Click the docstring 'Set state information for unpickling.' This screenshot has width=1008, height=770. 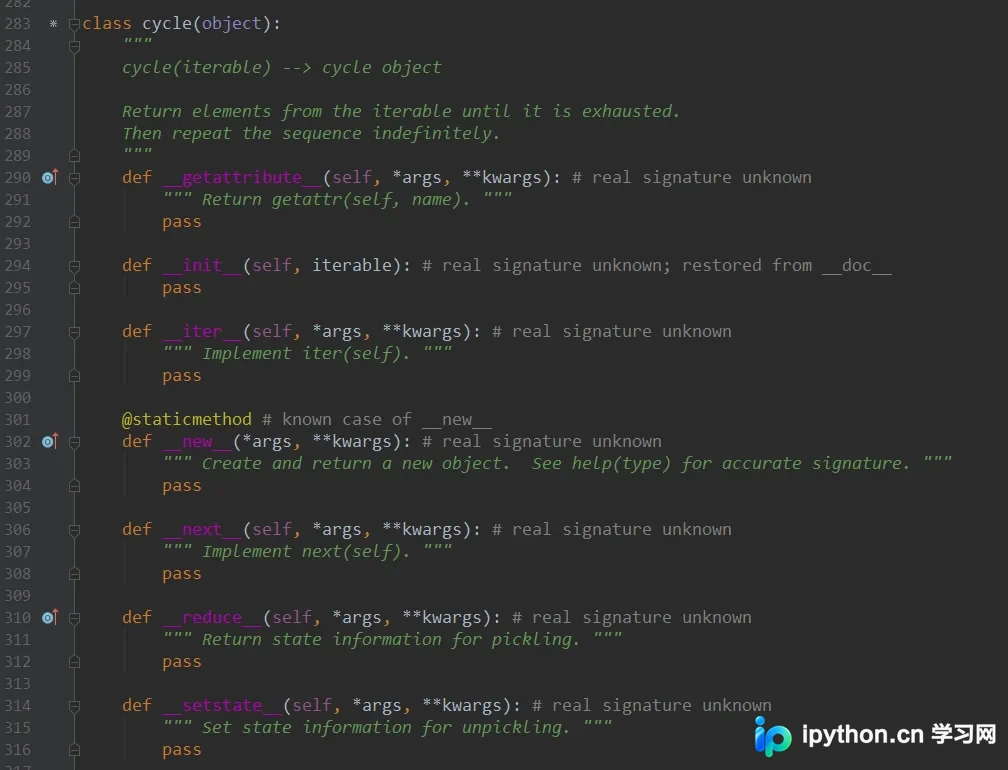click(x=386, y=728)
